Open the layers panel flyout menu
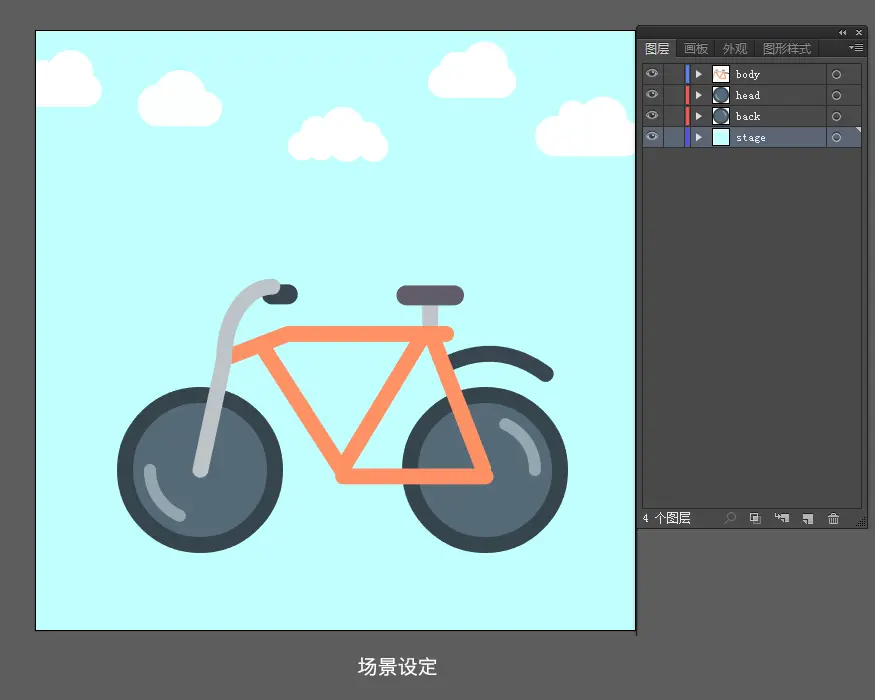 [856, 48]
